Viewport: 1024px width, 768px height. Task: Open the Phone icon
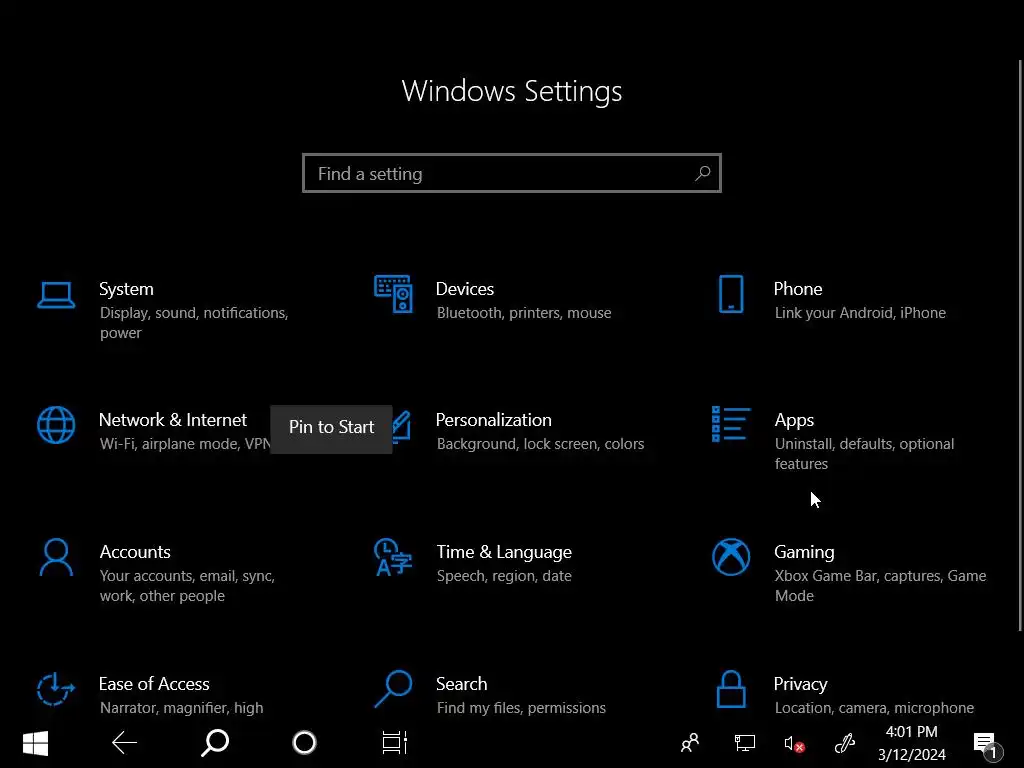[x=731, y=294]
